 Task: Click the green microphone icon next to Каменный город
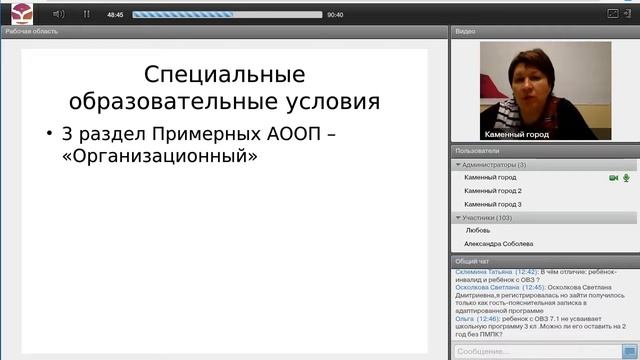[626, 178]
